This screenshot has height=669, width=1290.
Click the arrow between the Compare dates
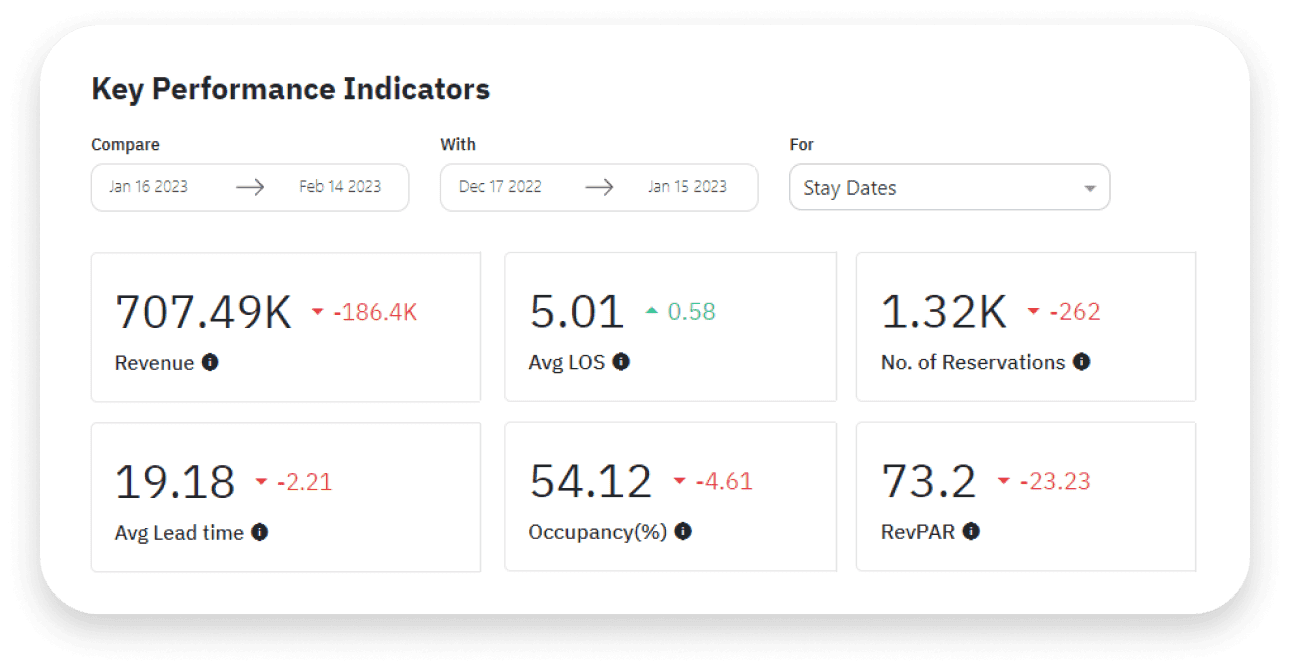252,187
